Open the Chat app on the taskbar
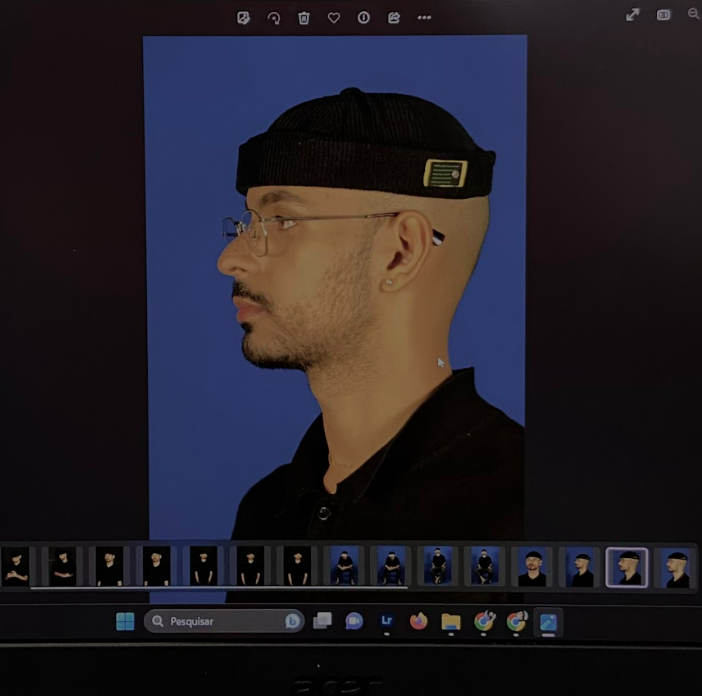 [x=354, y=621]
